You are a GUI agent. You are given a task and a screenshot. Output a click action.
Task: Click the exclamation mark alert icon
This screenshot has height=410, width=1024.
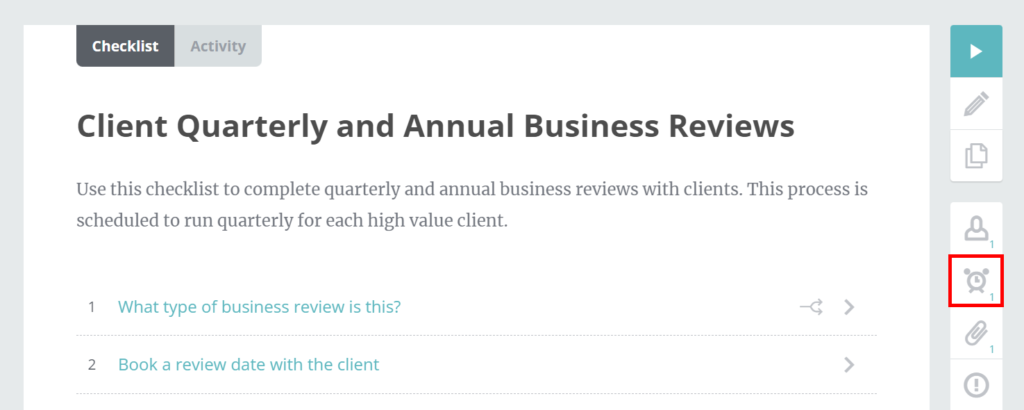coord(976,385)
